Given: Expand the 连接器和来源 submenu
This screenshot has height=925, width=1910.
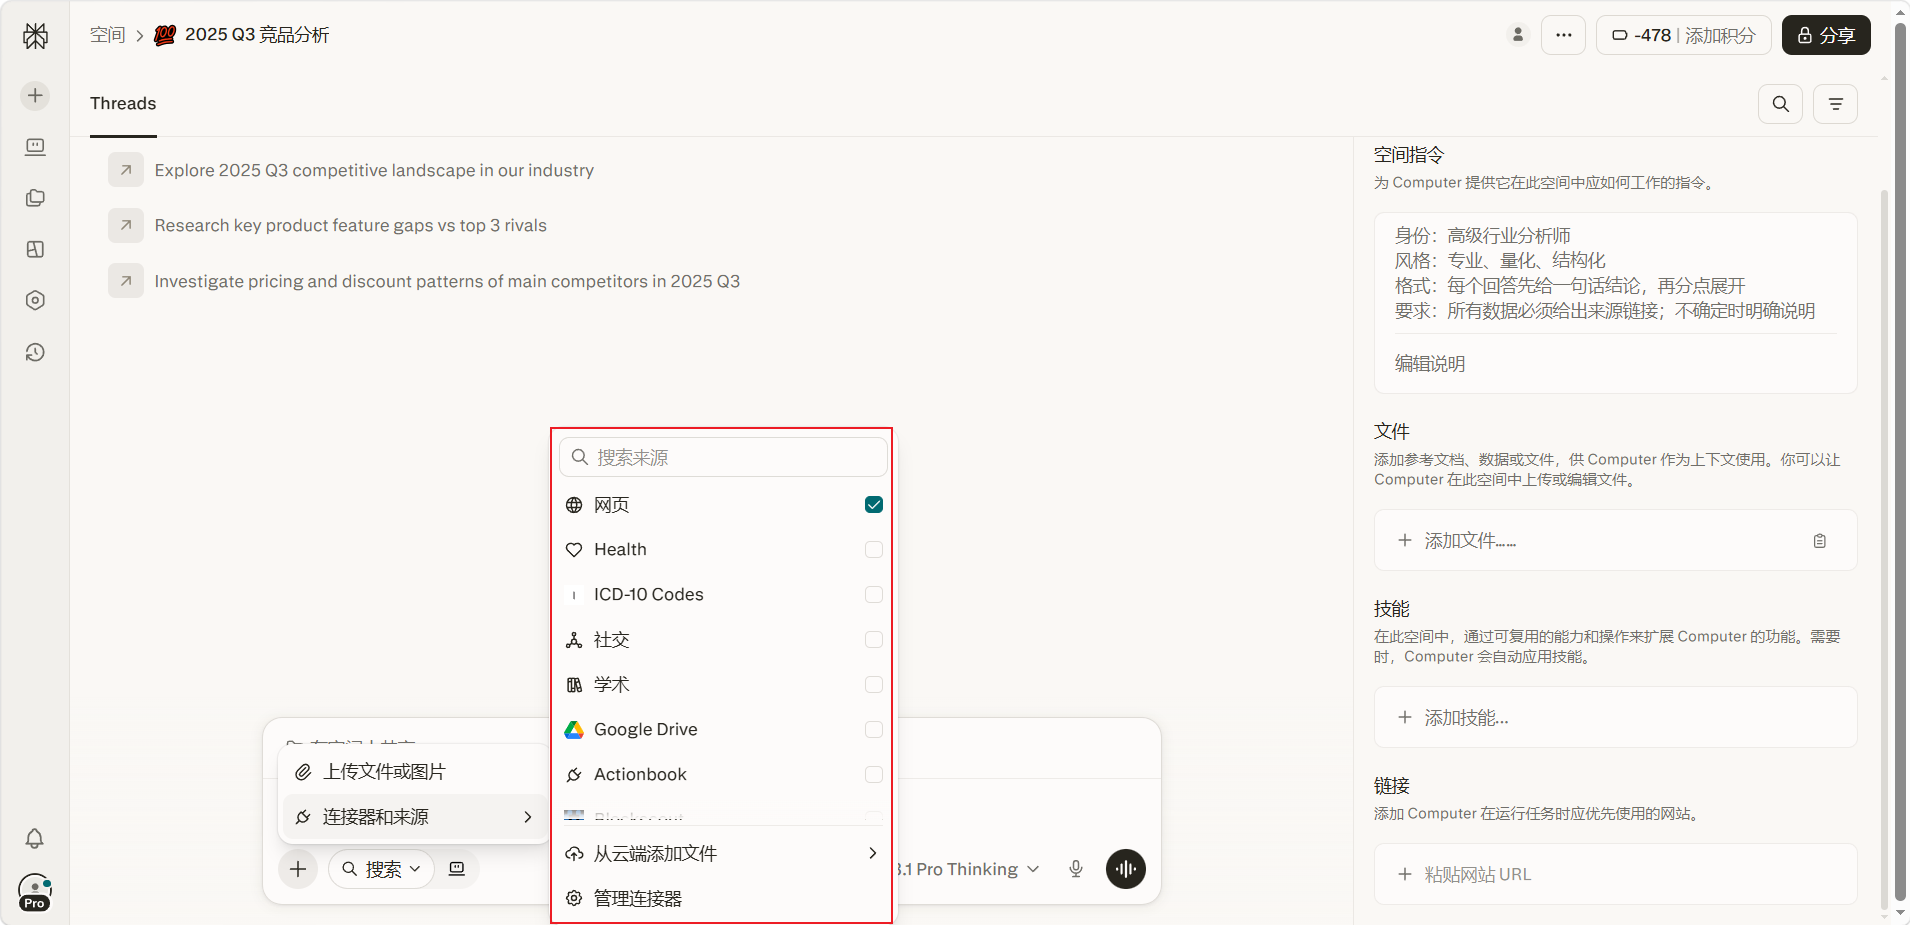Looking at the screenshot, I should pos(415,817).
